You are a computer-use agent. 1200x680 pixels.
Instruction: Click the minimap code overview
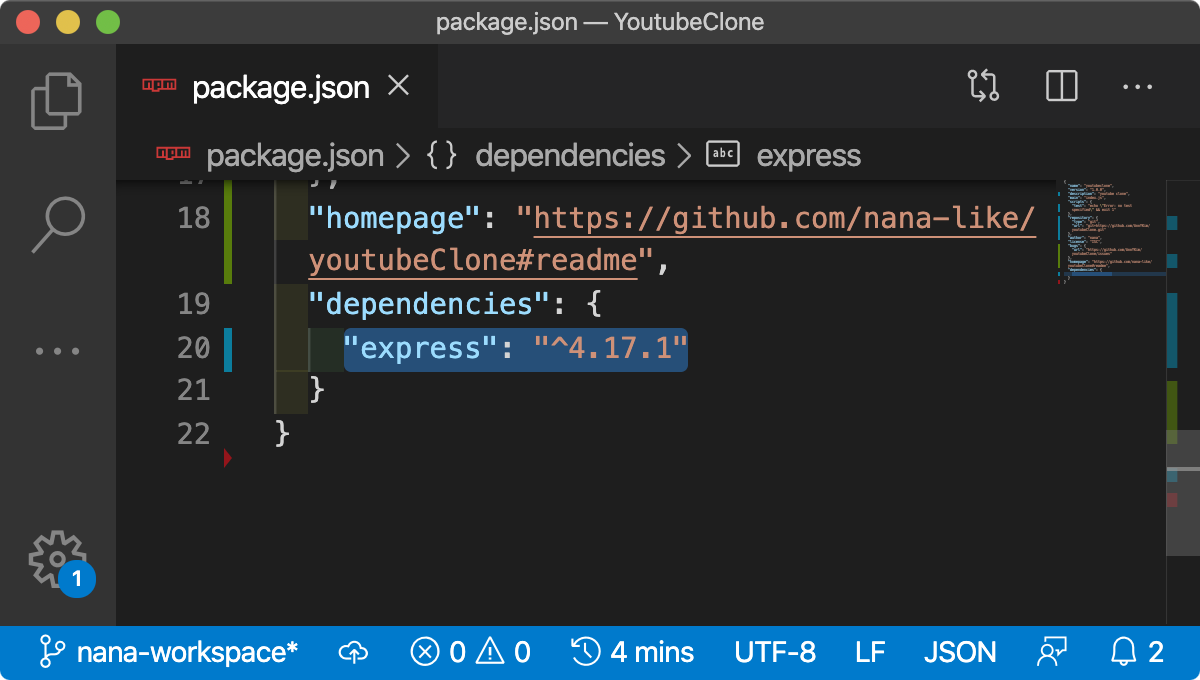pos(1110,233)
